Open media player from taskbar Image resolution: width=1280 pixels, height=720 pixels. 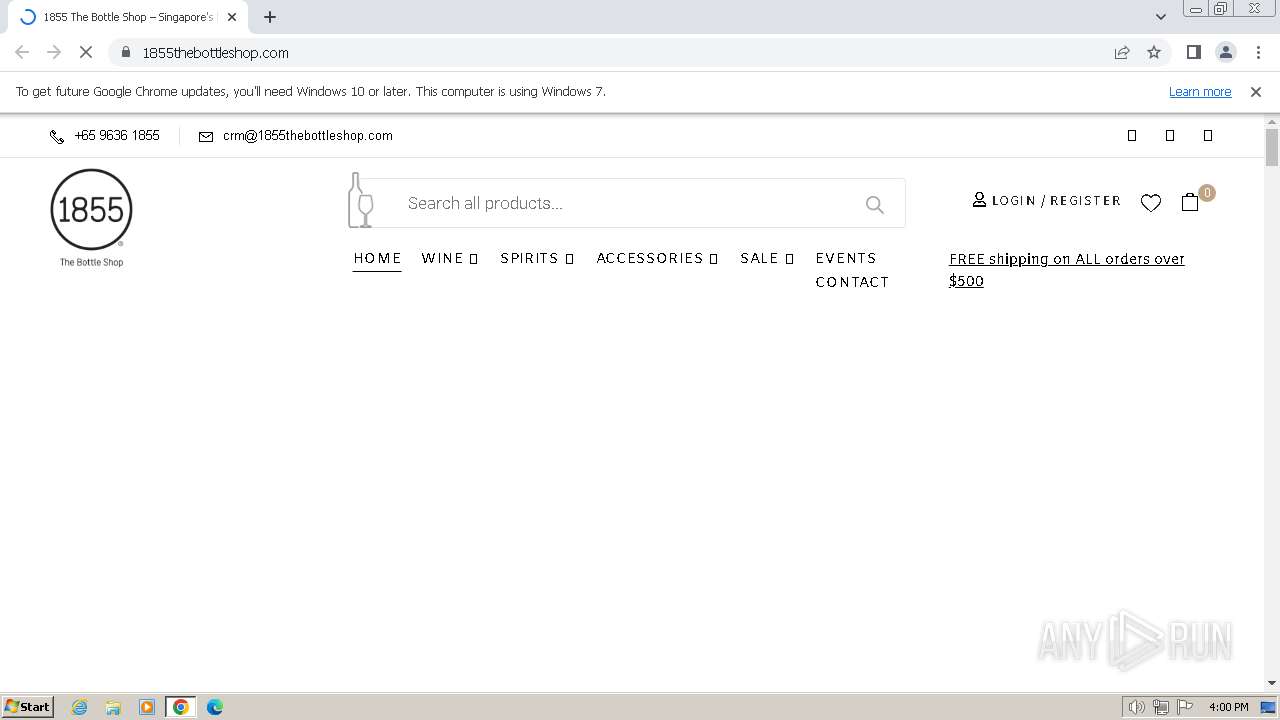coord(147,707)
